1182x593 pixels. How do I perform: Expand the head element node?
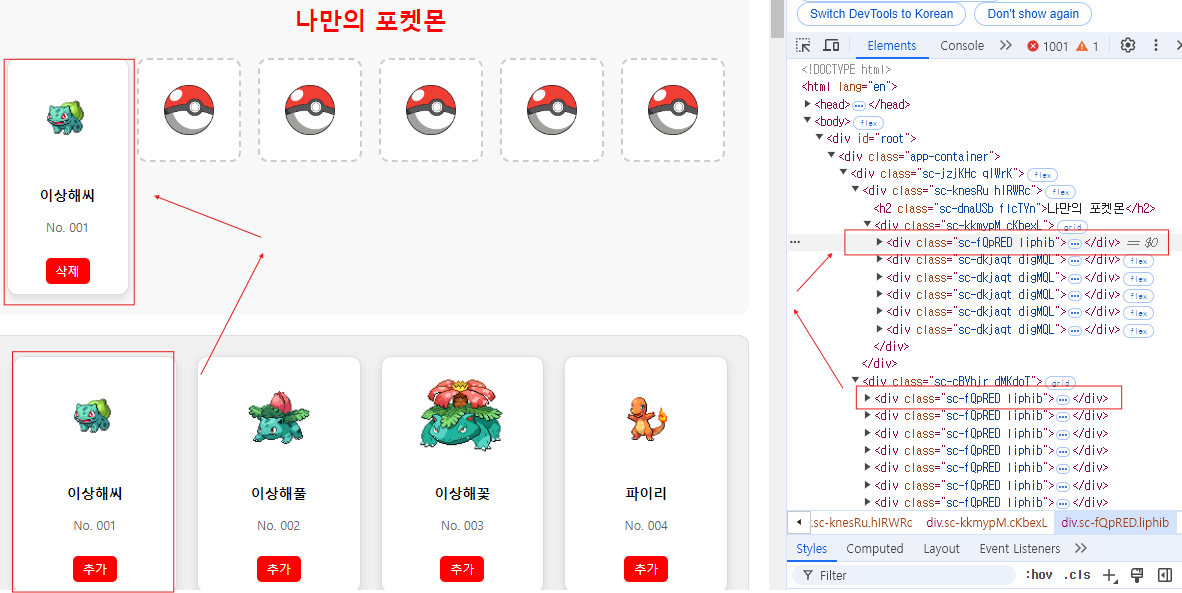pos(808,104)
